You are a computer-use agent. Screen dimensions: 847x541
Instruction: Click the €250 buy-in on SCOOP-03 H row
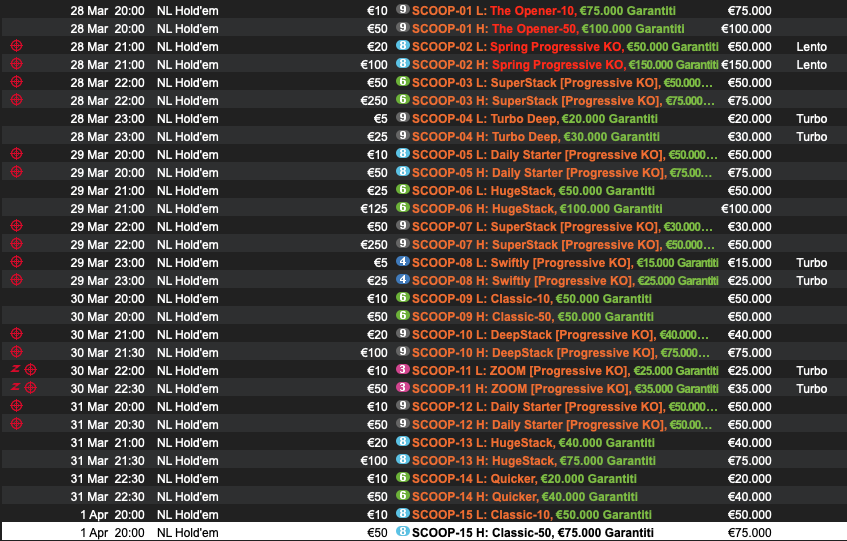click(x=374, y=101)
